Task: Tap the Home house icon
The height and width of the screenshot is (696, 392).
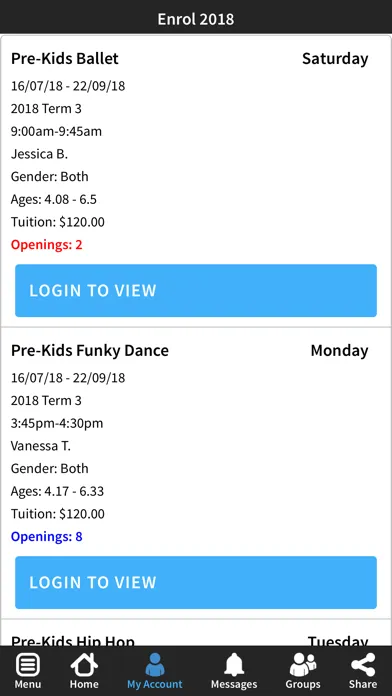Action: [84, 665]
